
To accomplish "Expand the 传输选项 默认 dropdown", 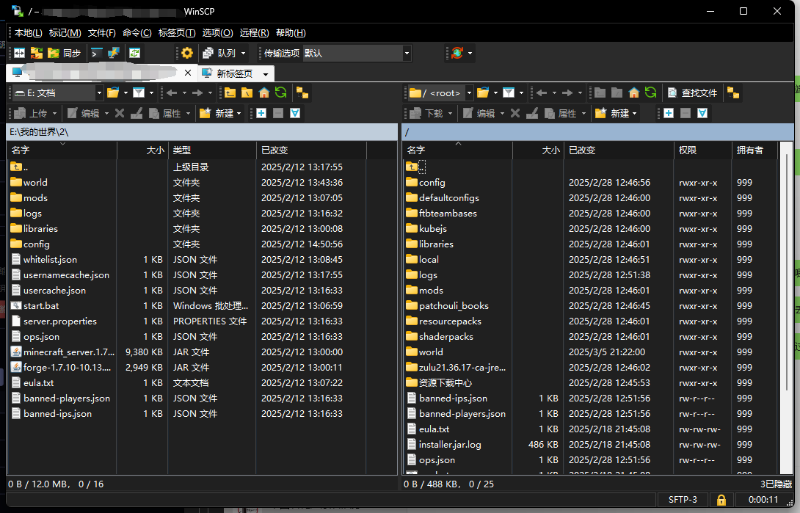I will coord(407,53).
